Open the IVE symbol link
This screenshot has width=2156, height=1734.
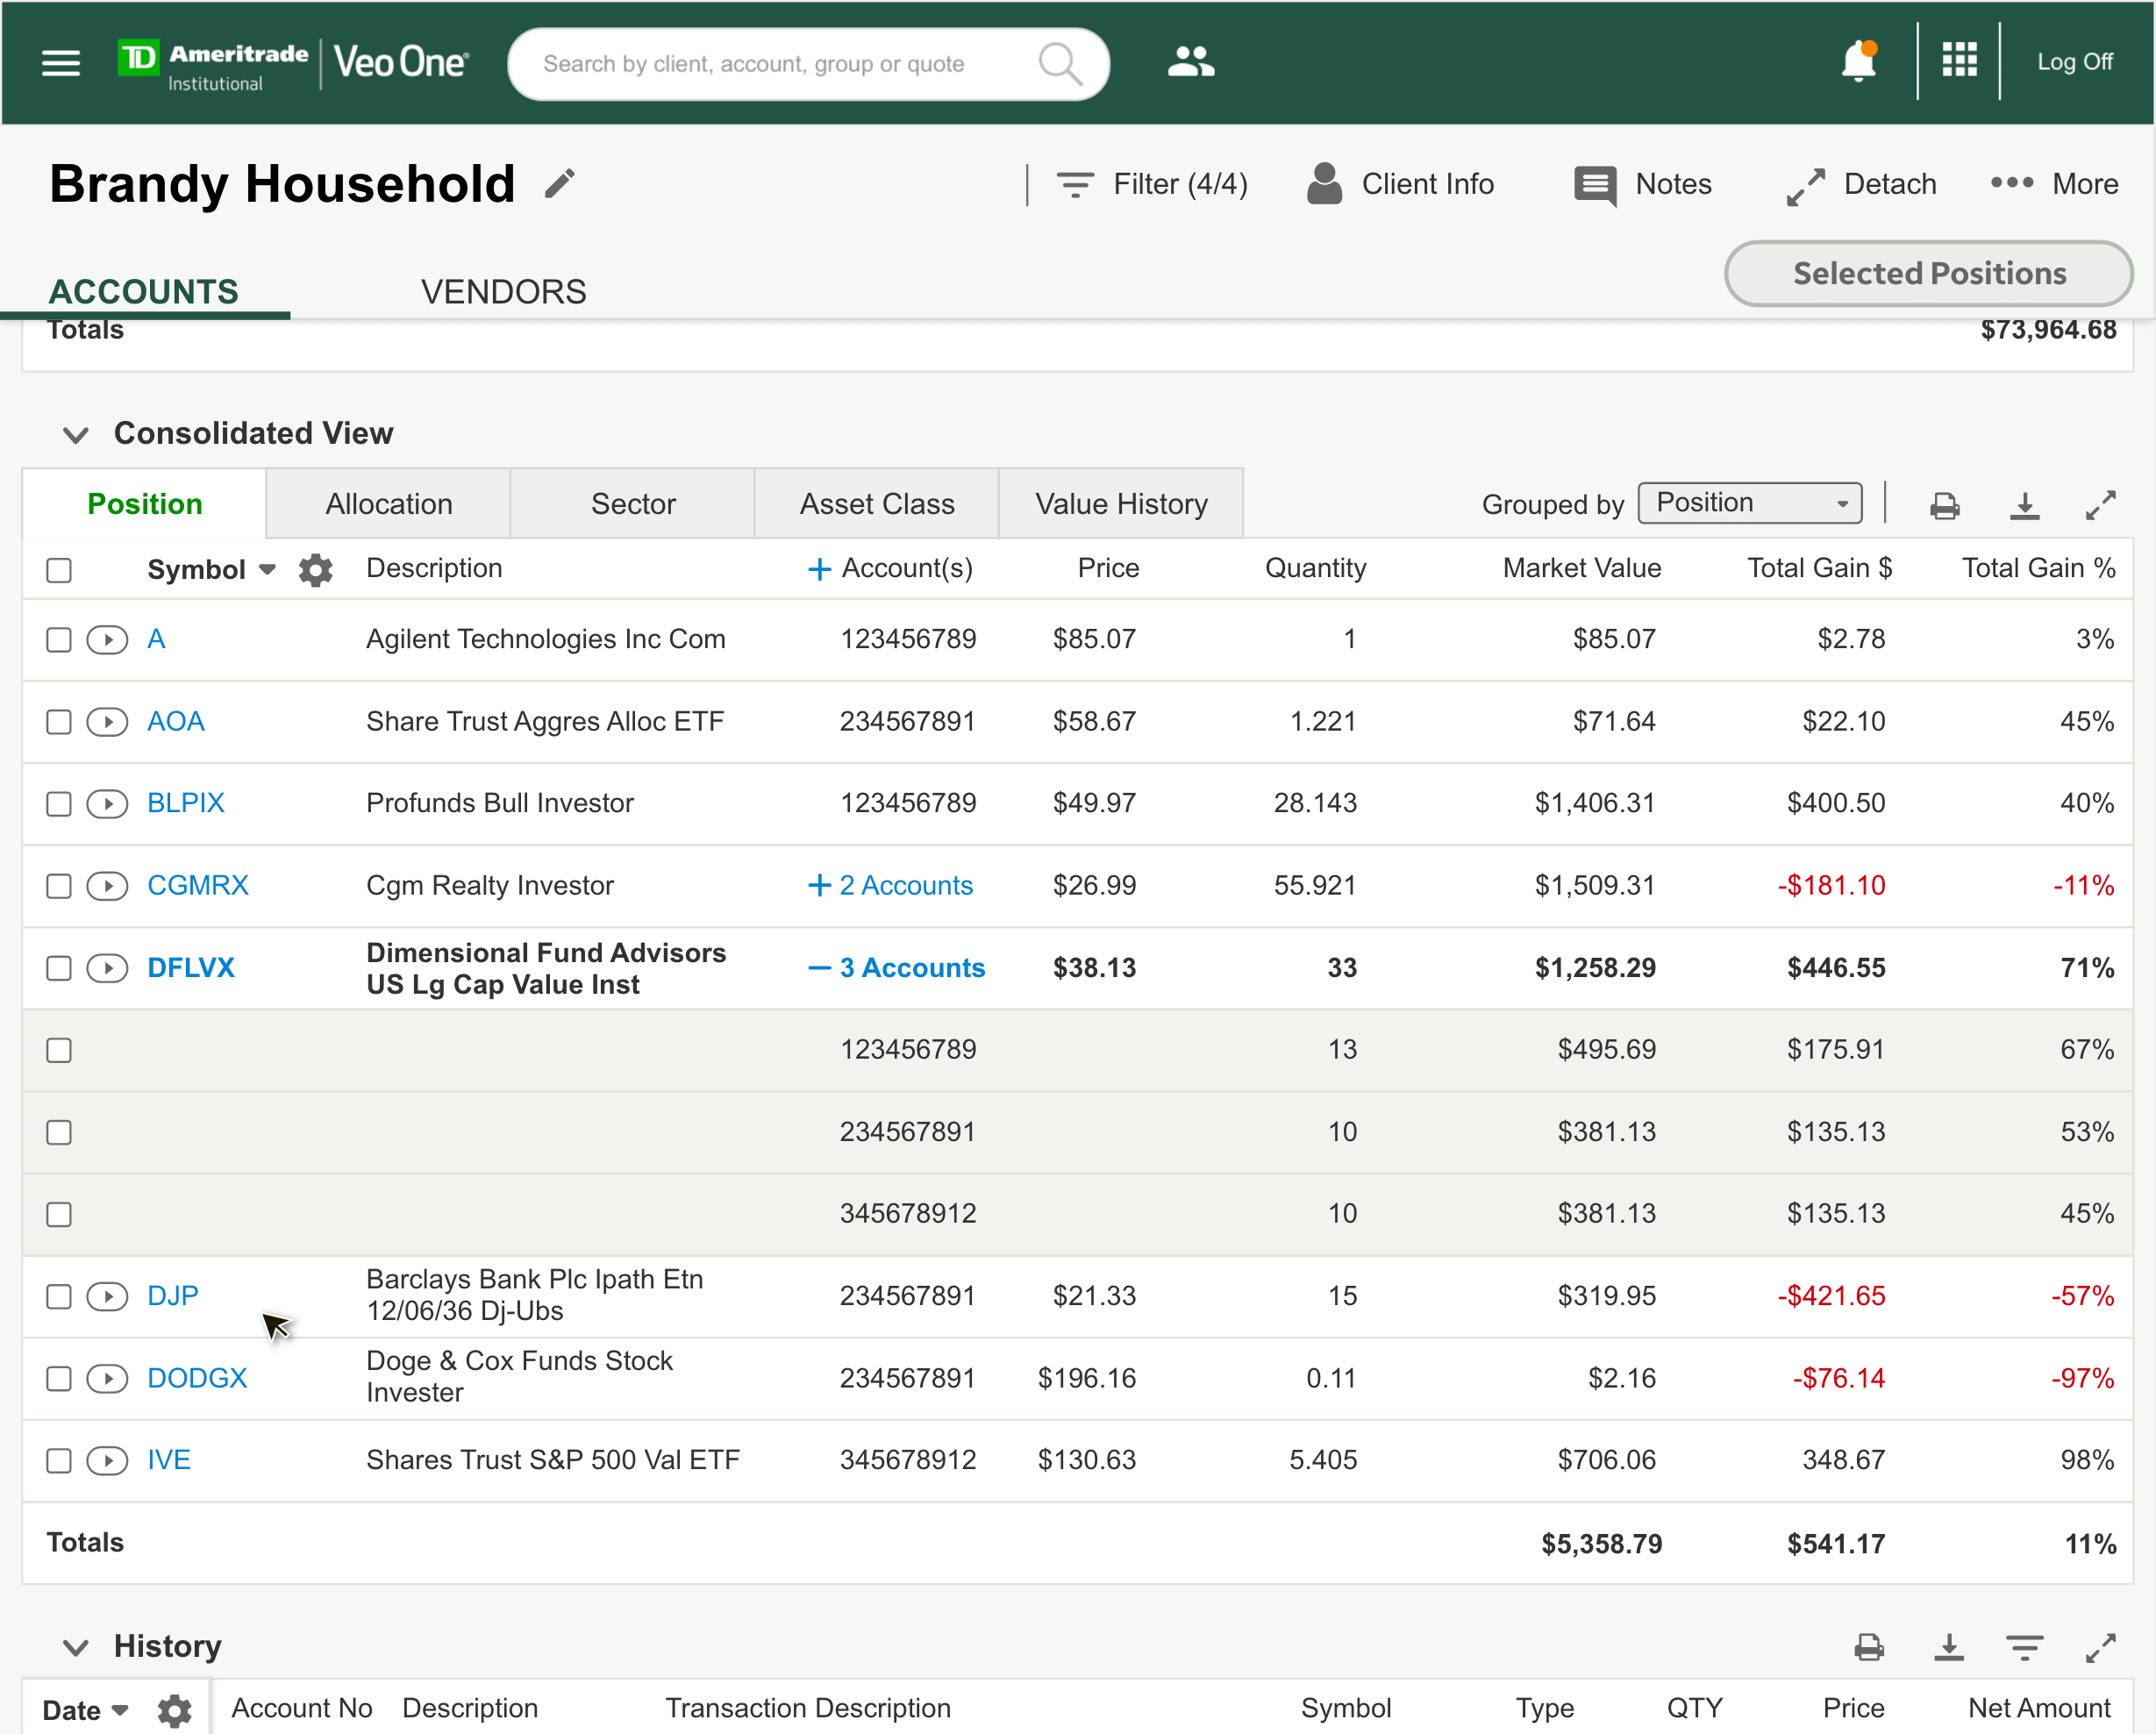(x=168, y=1461)
